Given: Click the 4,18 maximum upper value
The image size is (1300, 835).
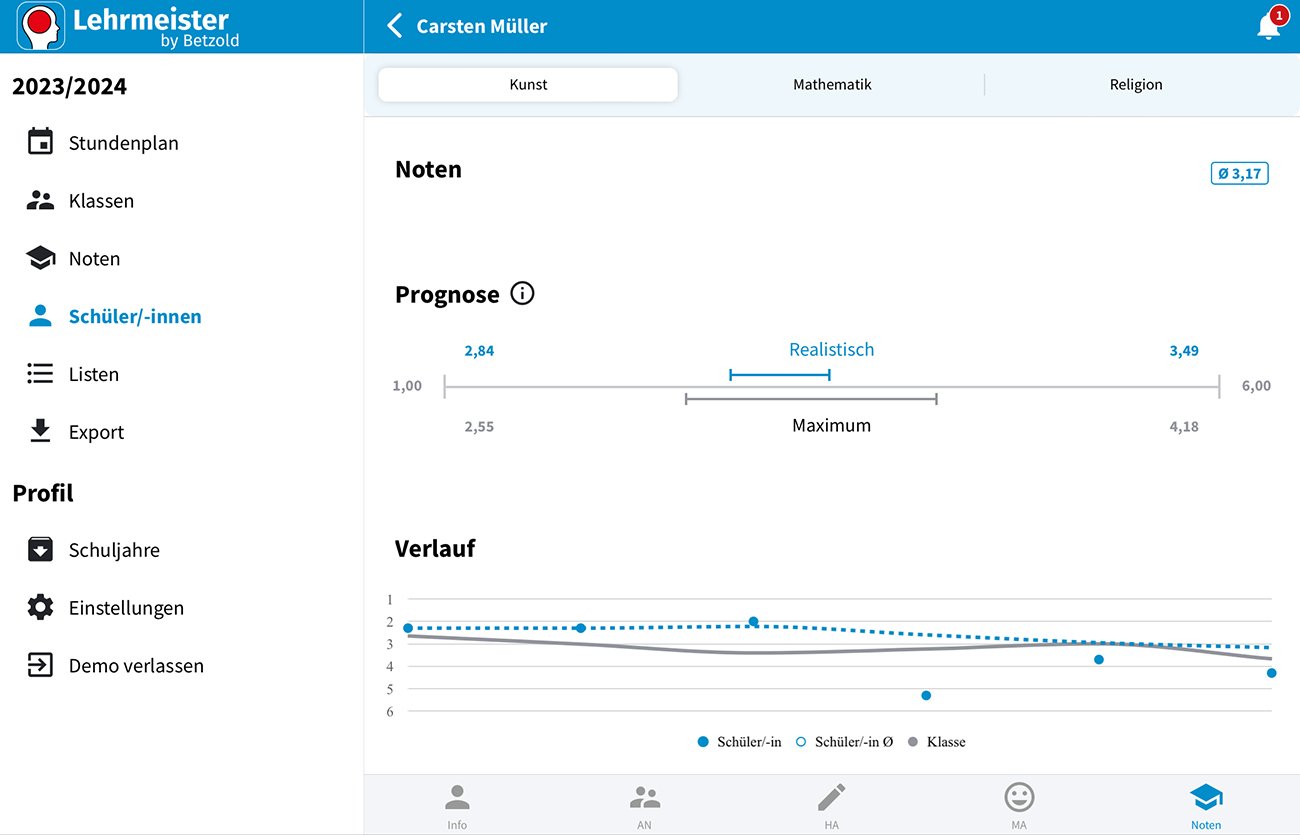Looking at the screenshot, I should pyautogui.click(x=1184, y=427).
